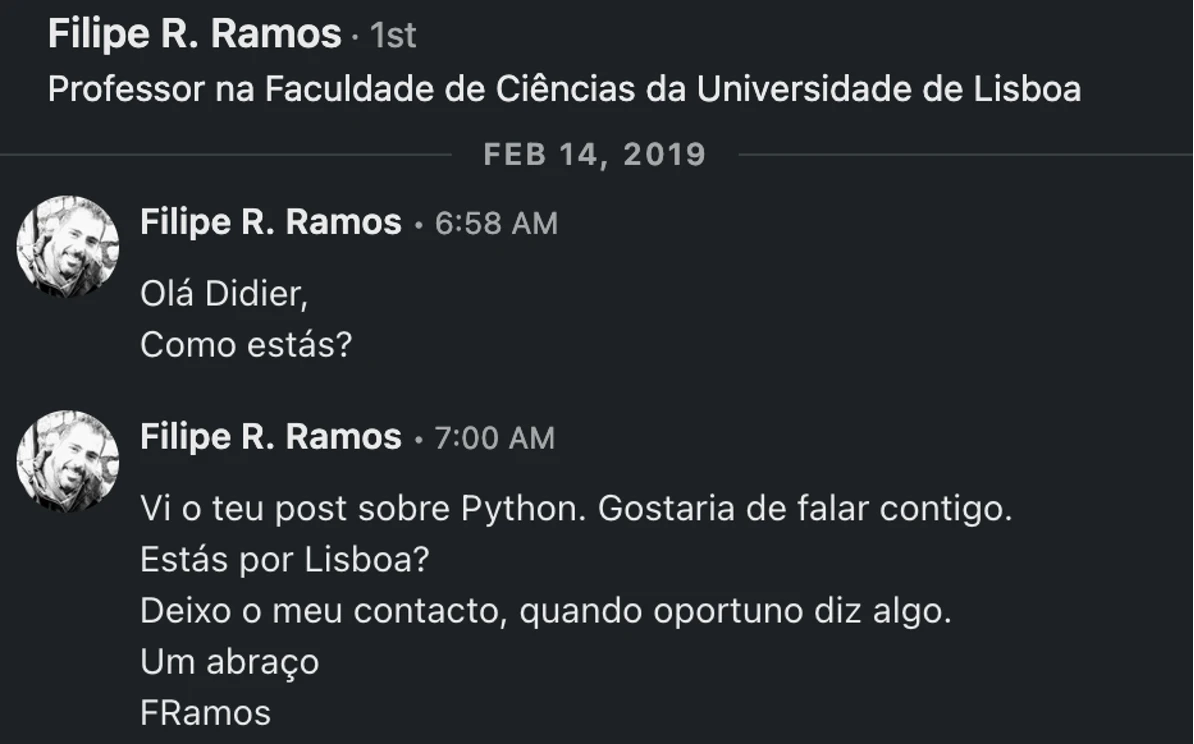Click the 'Um abraço' closing line
The width and height of the screenshot is (1194, 744).
point(229,662)
